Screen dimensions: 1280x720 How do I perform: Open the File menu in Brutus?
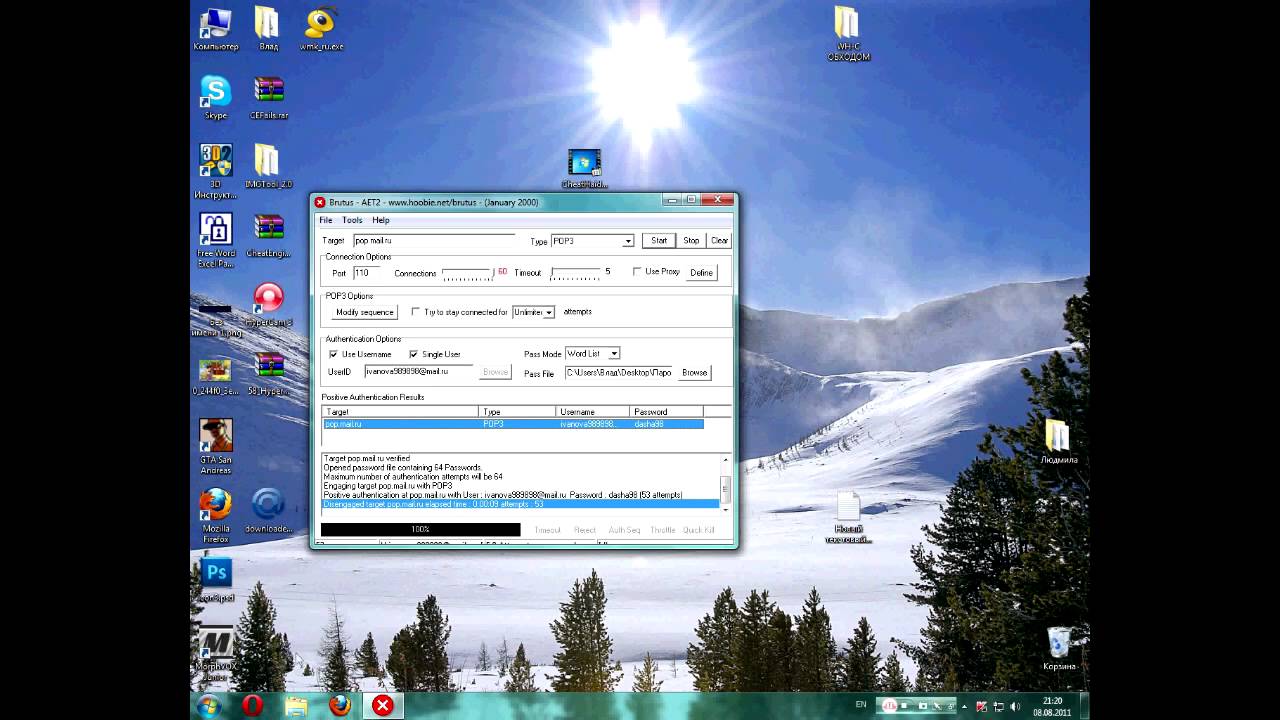[326, 220]
